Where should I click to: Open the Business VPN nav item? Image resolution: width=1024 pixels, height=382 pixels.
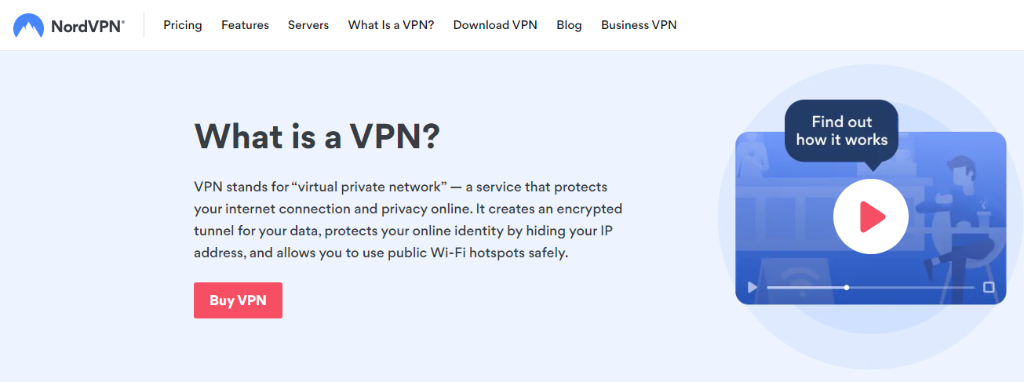(639, 25)
